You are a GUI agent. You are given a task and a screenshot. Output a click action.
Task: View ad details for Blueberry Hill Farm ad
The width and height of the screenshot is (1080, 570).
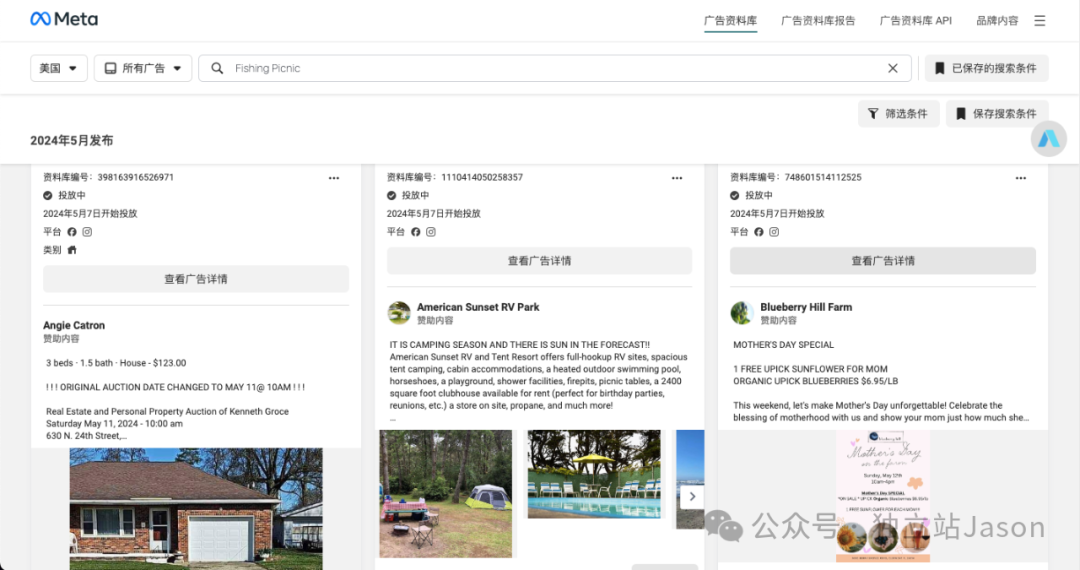click(882, 261)
